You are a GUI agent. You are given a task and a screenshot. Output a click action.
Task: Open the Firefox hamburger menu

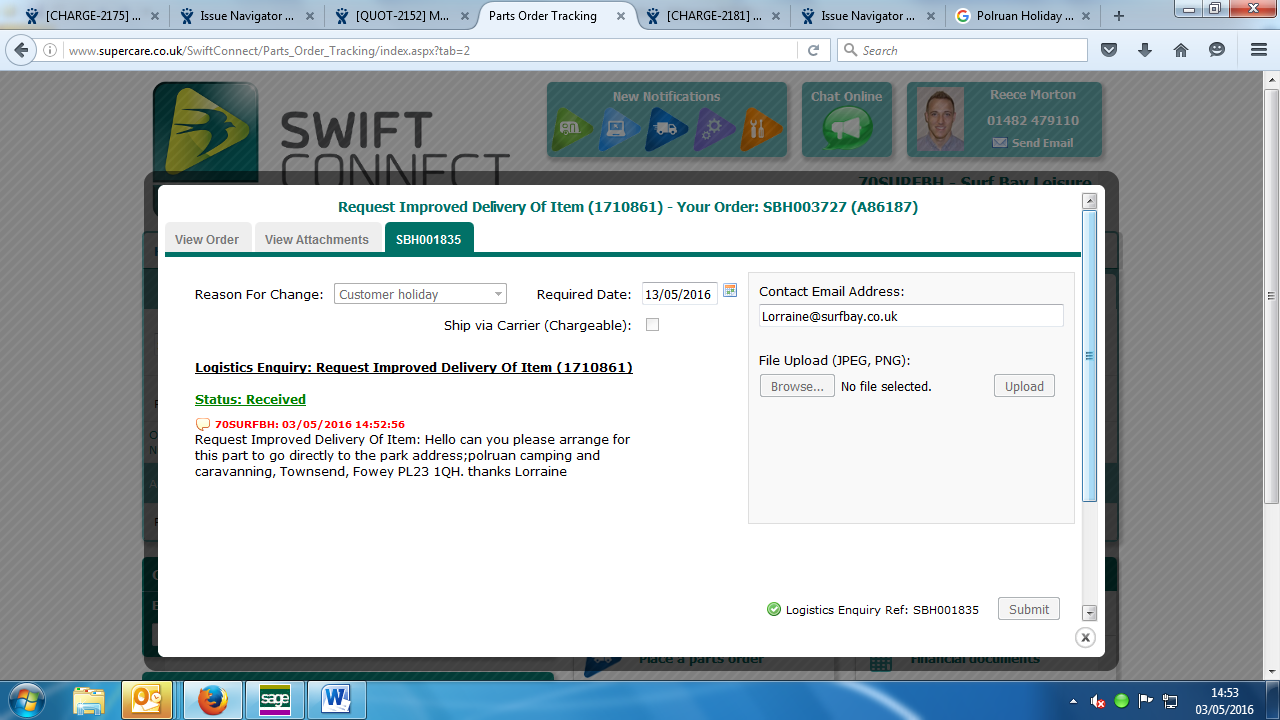[x=1259, y=50]
